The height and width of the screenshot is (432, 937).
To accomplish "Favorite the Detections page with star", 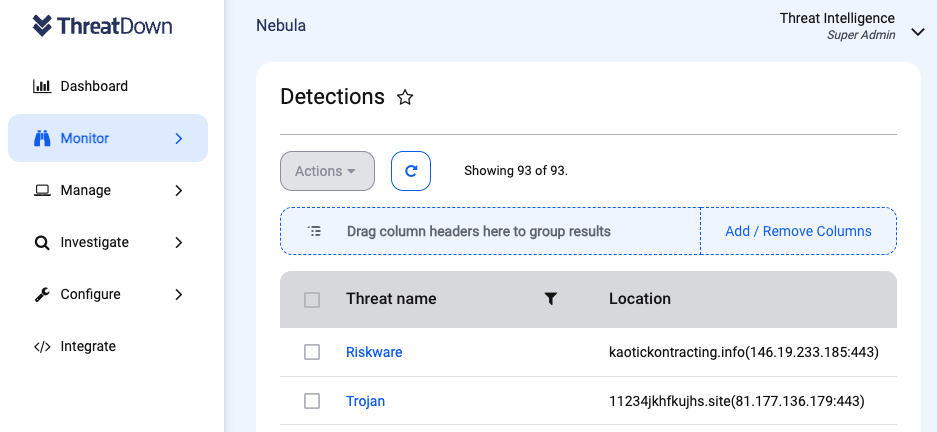I will (405, 97).
